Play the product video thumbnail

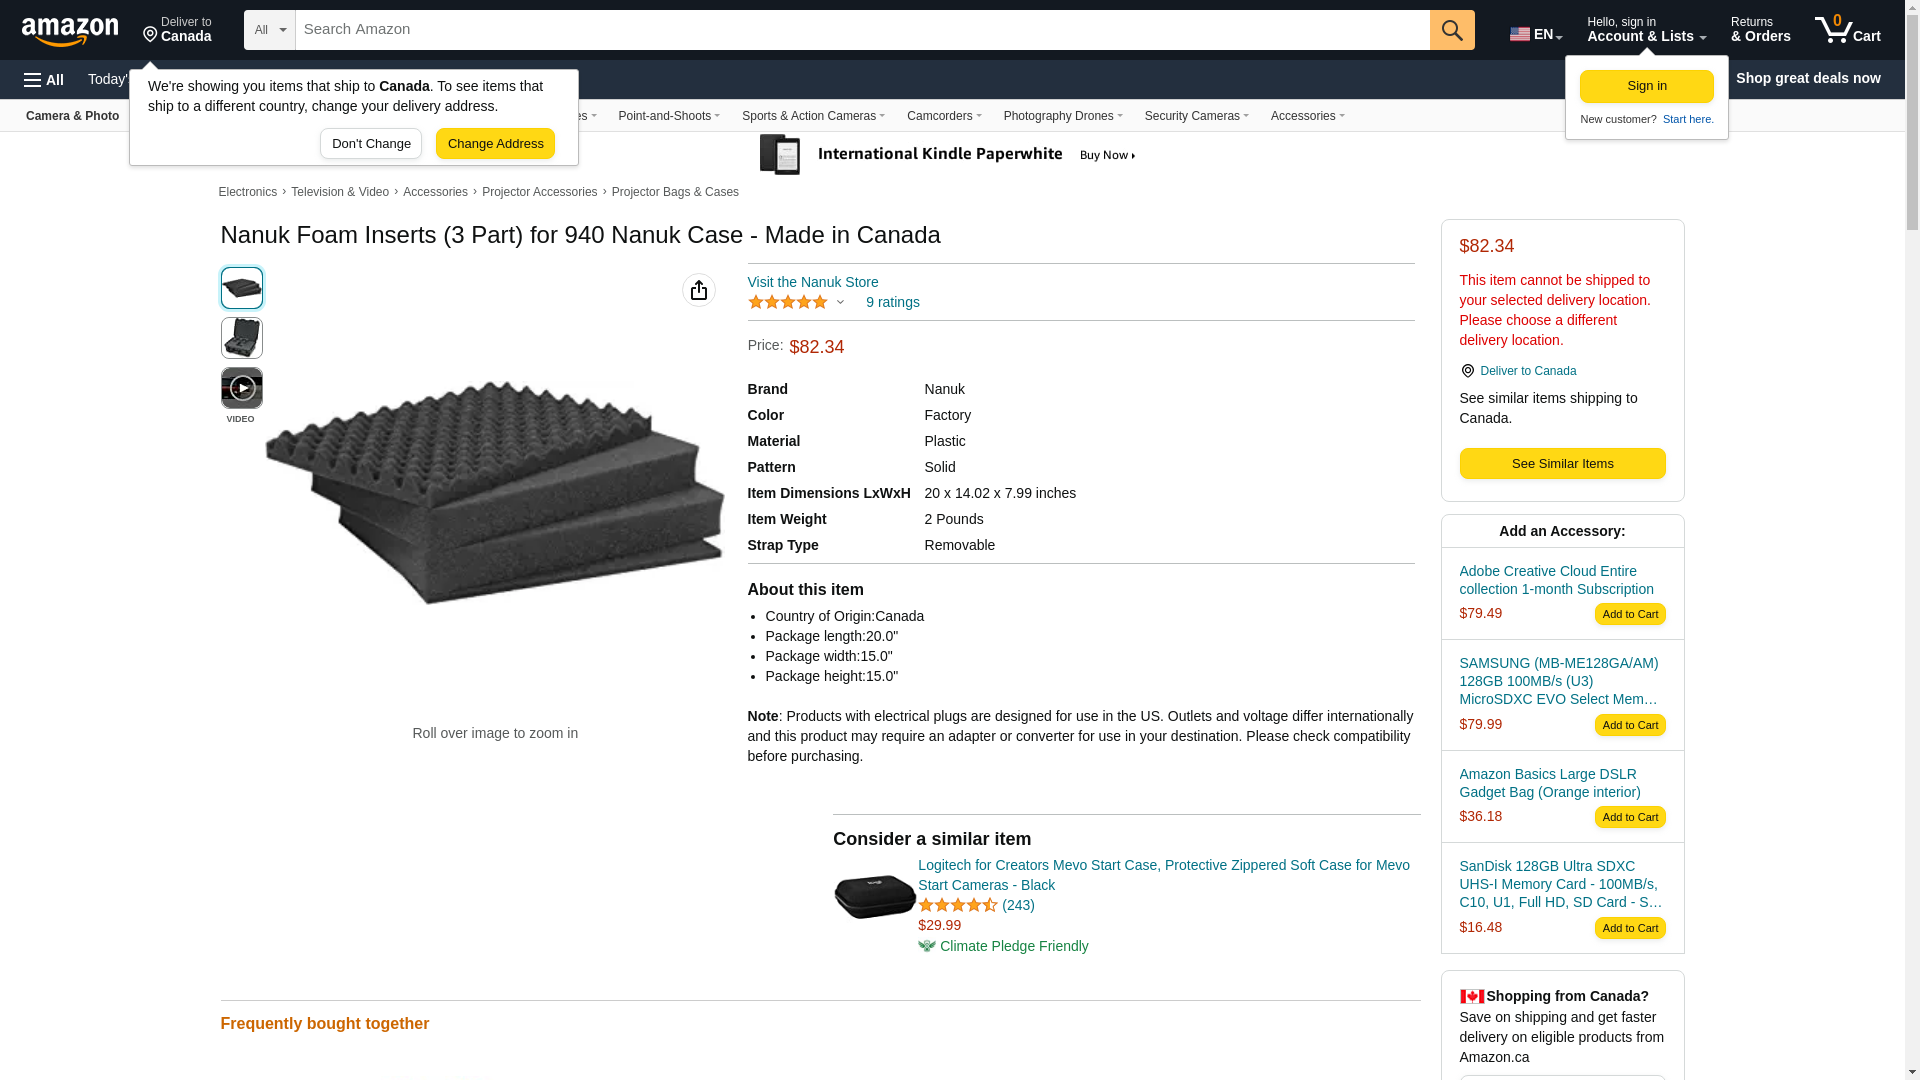click(x=242, y=388)
